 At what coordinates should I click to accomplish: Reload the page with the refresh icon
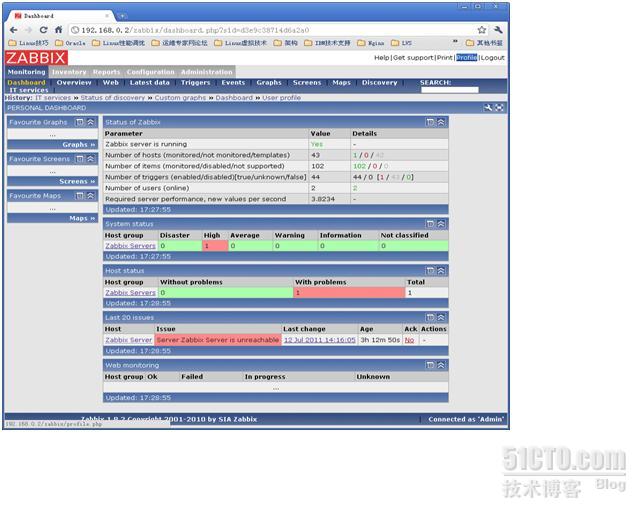point(43,30)
